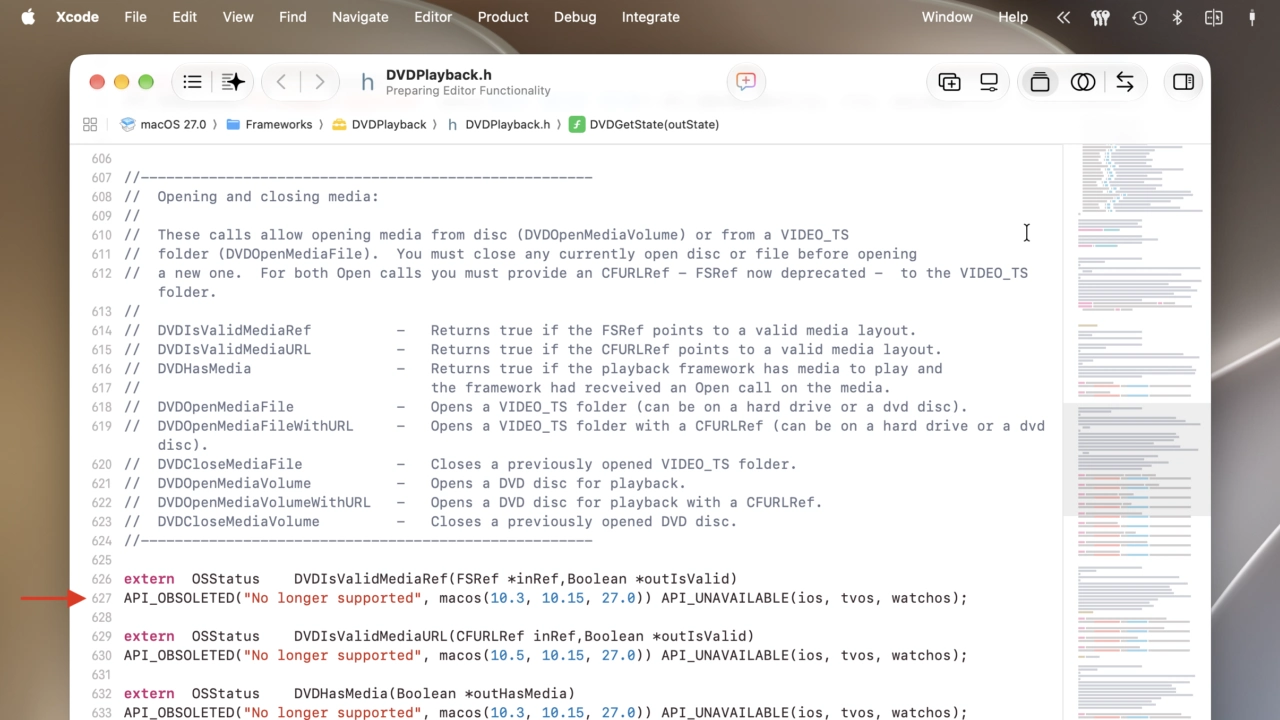Open the Apple menu

click(x=28, y=17)
